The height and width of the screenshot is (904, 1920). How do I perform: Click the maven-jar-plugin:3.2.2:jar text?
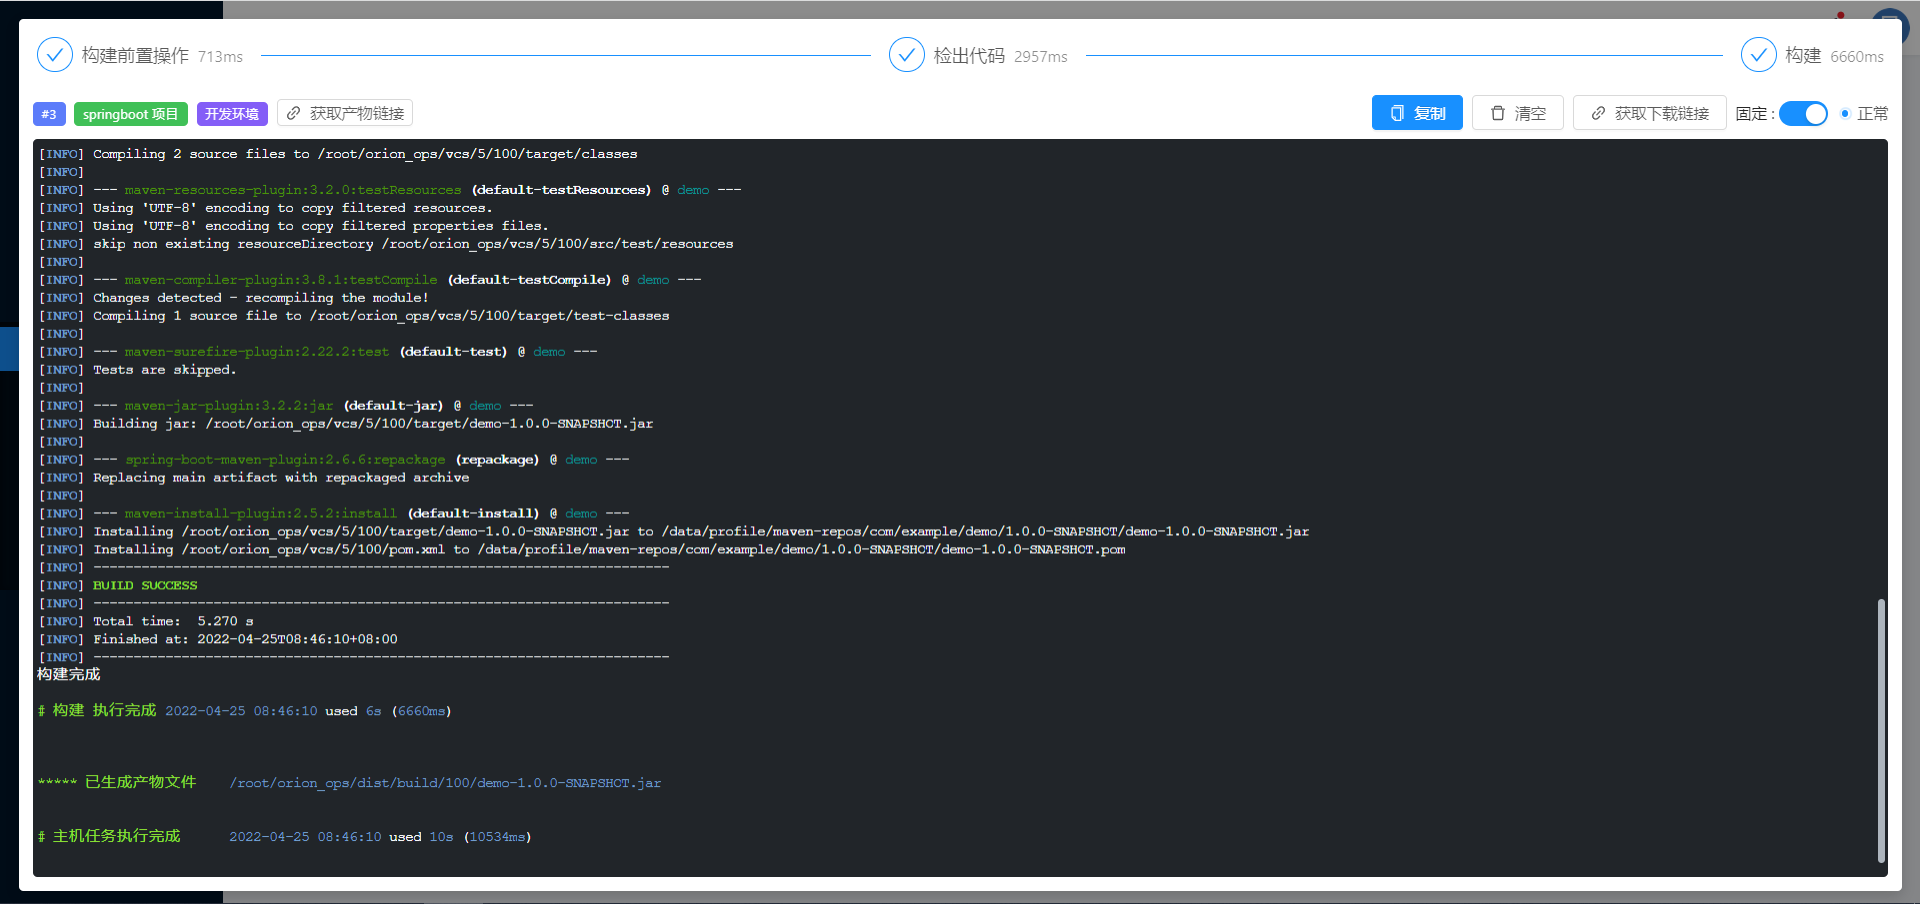pos(229,406)
